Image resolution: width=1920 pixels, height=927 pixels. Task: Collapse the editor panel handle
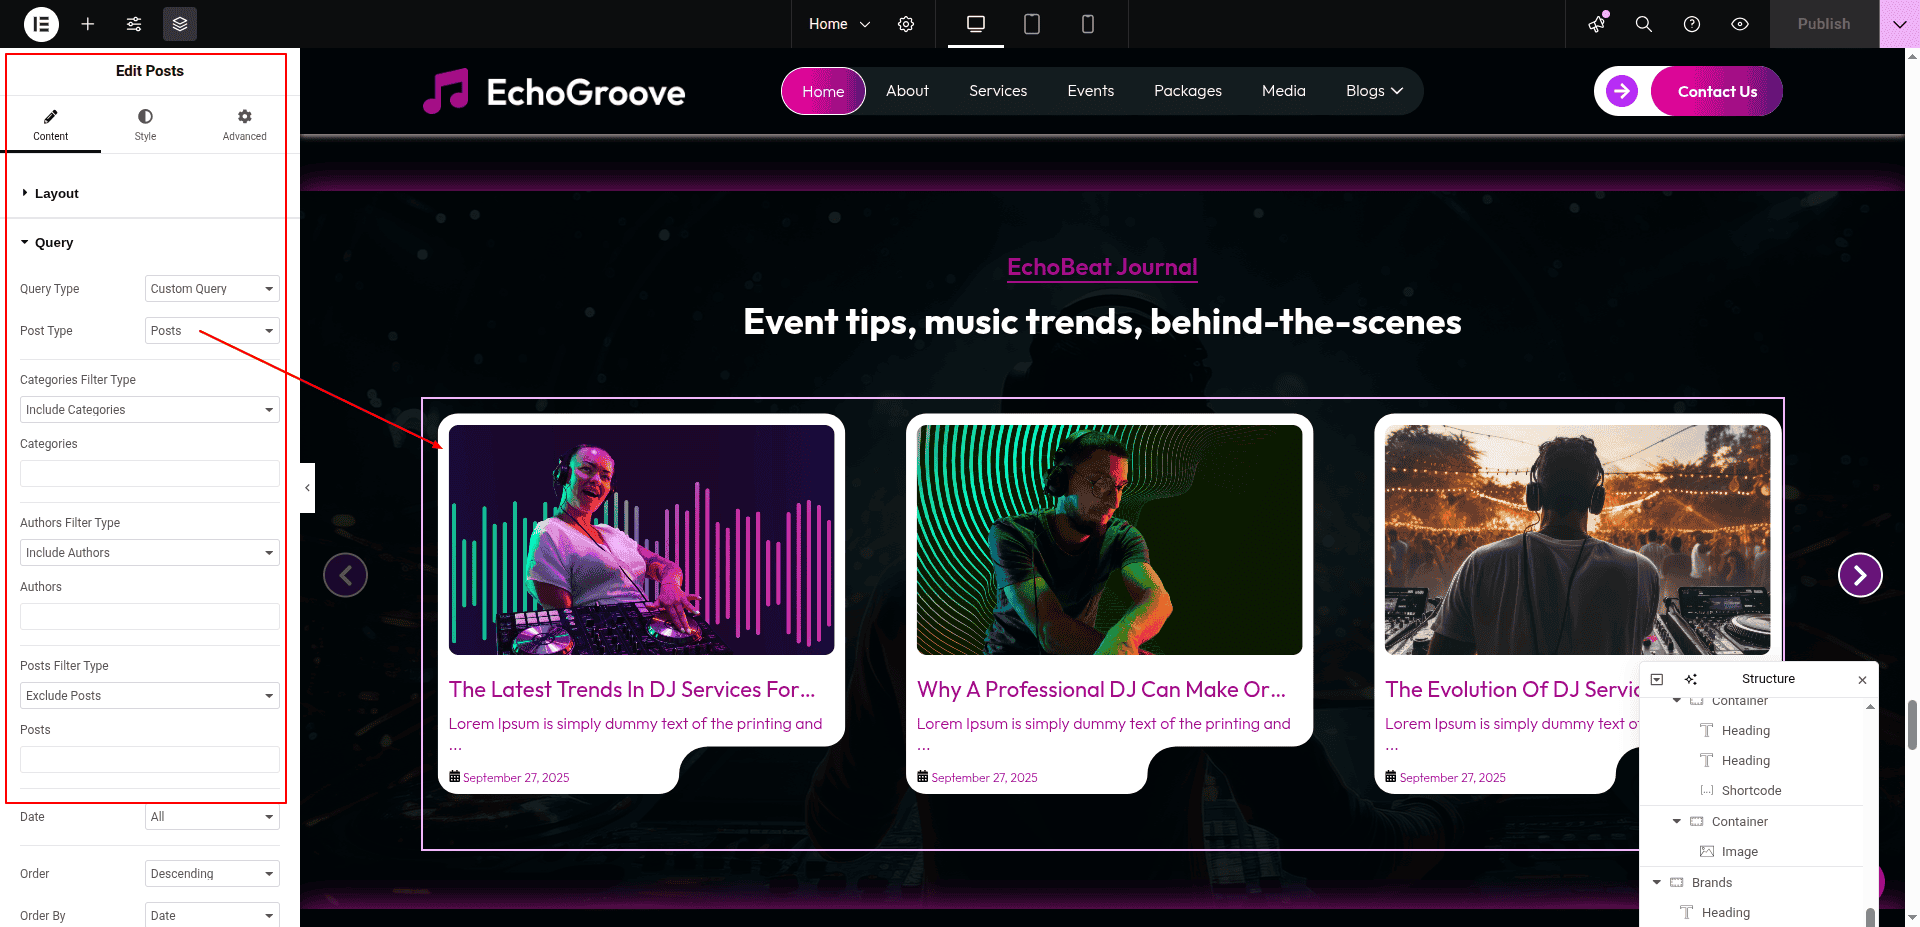307,488
